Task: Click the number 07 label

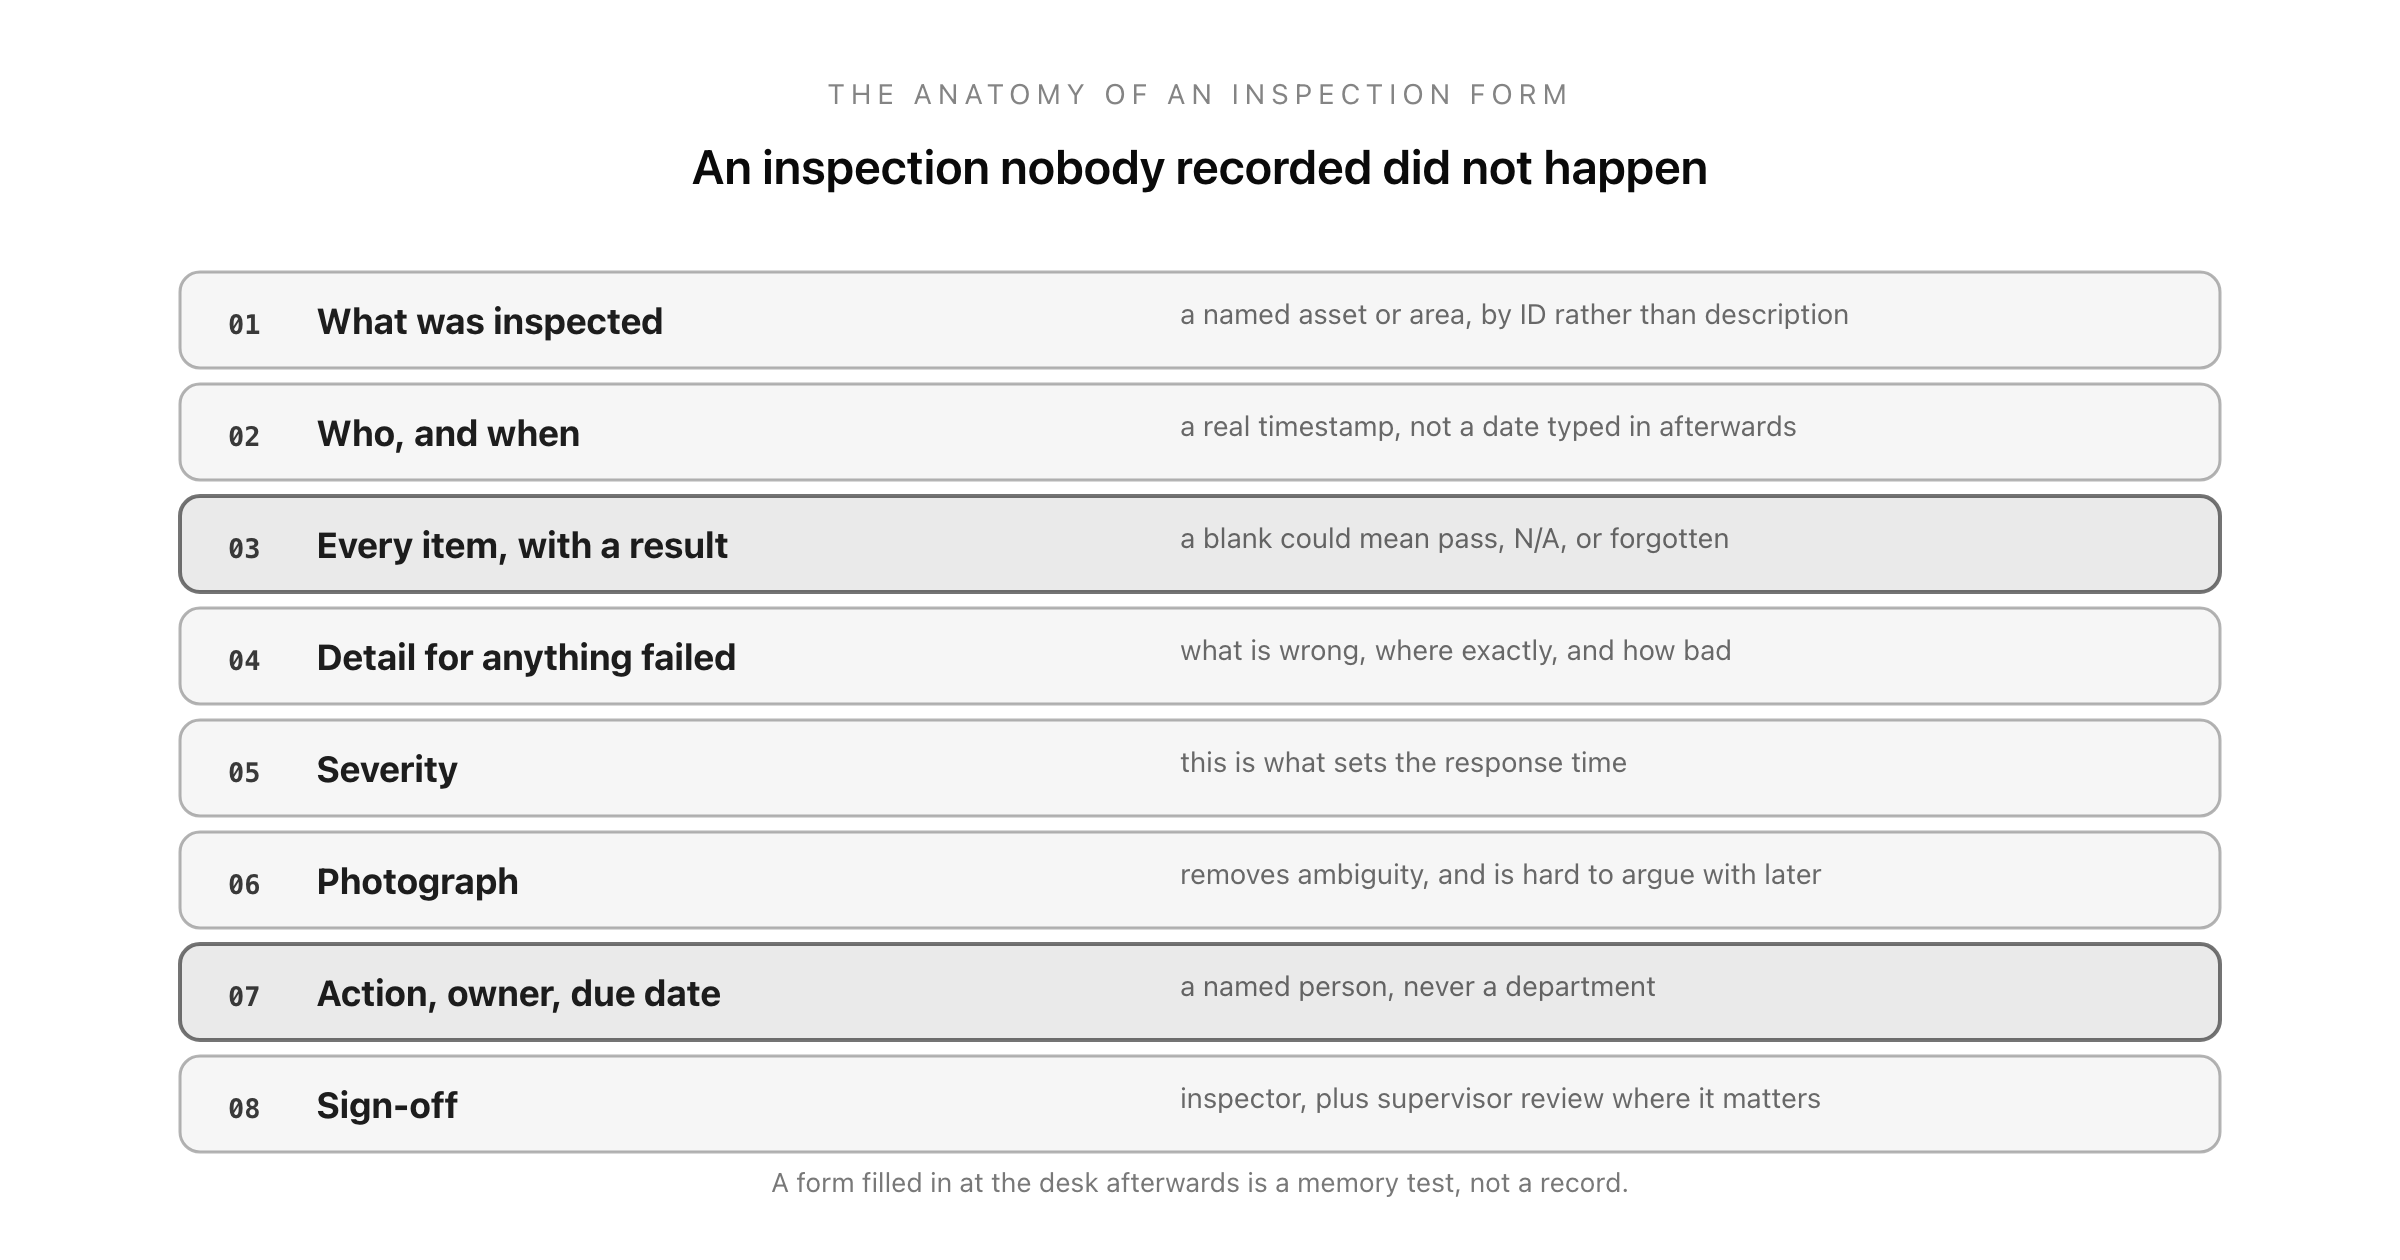Action: coord(244,996)
